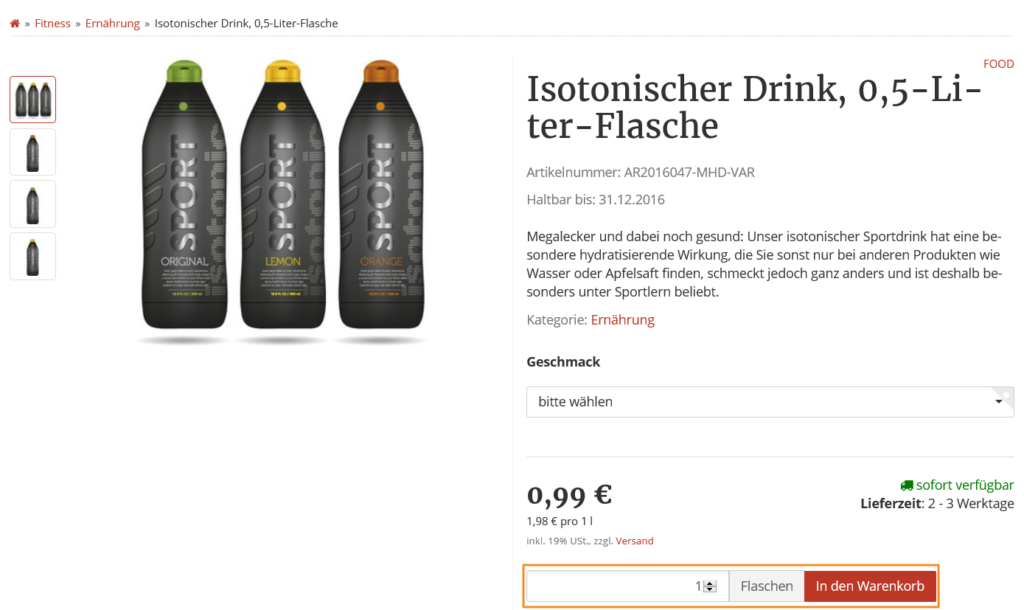
Task: Click the FOOD tag label
Action: tap(998, 64)
